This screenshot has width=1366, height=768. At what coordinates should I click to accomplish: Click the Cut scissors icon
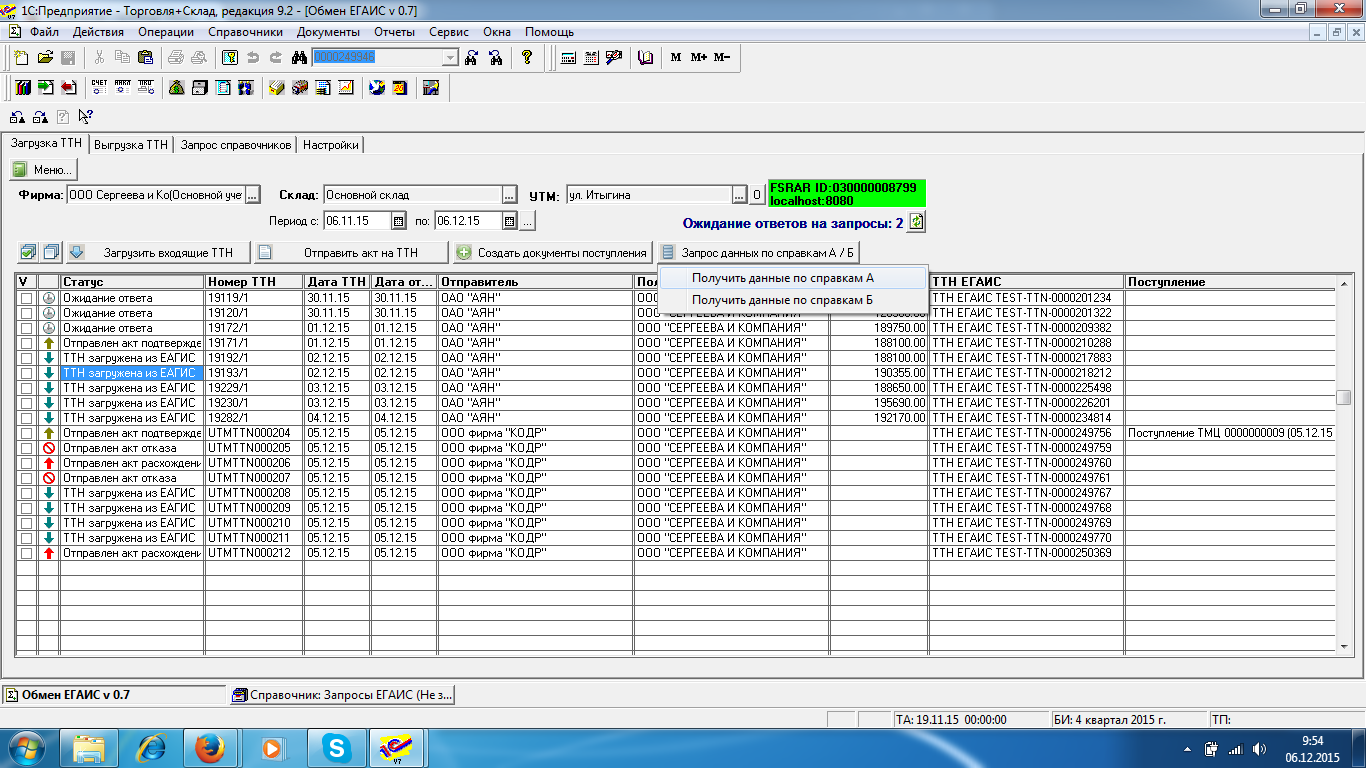[100, 58]
